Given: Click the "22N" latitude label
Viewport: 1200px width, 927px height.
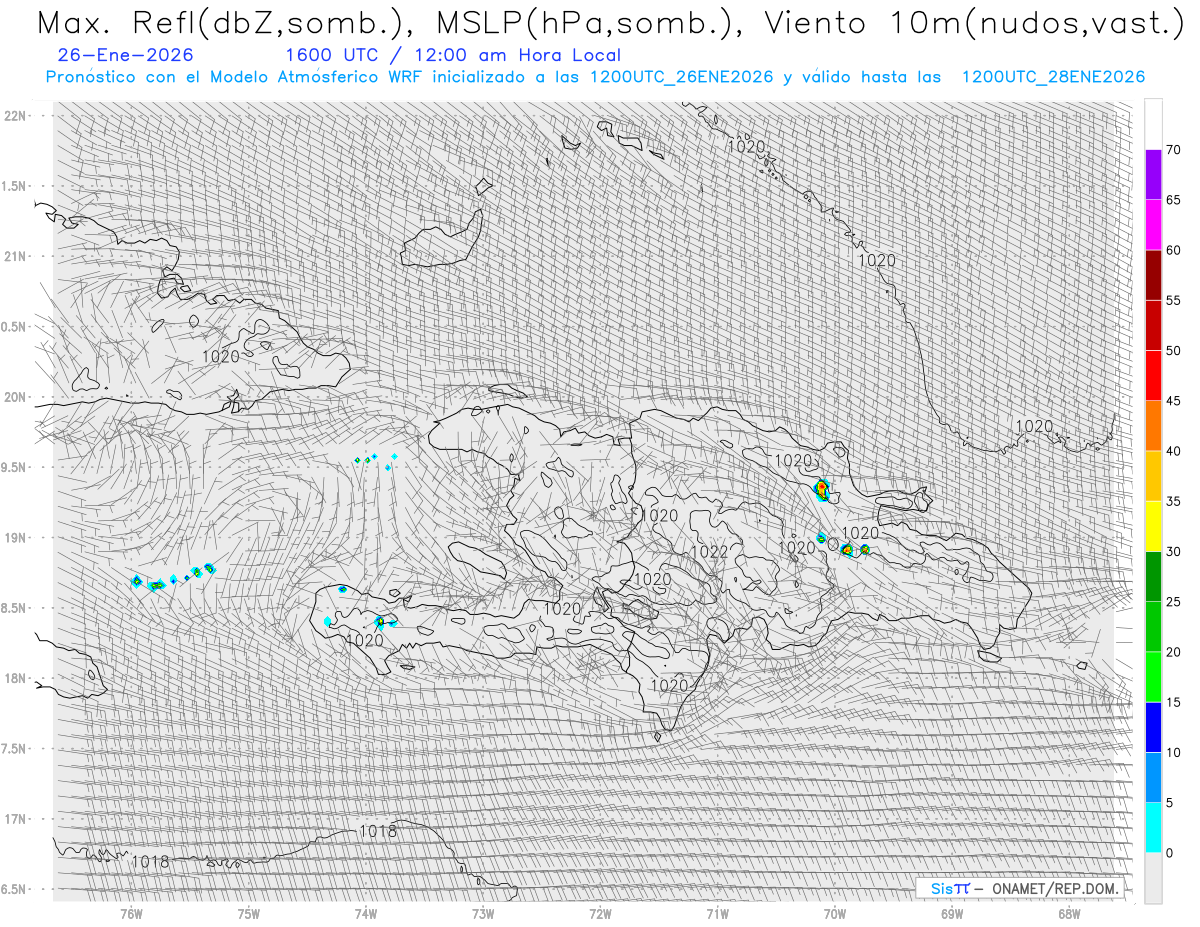Looking at the screenshot, I should pyautogui.click(x=16, y=116).
